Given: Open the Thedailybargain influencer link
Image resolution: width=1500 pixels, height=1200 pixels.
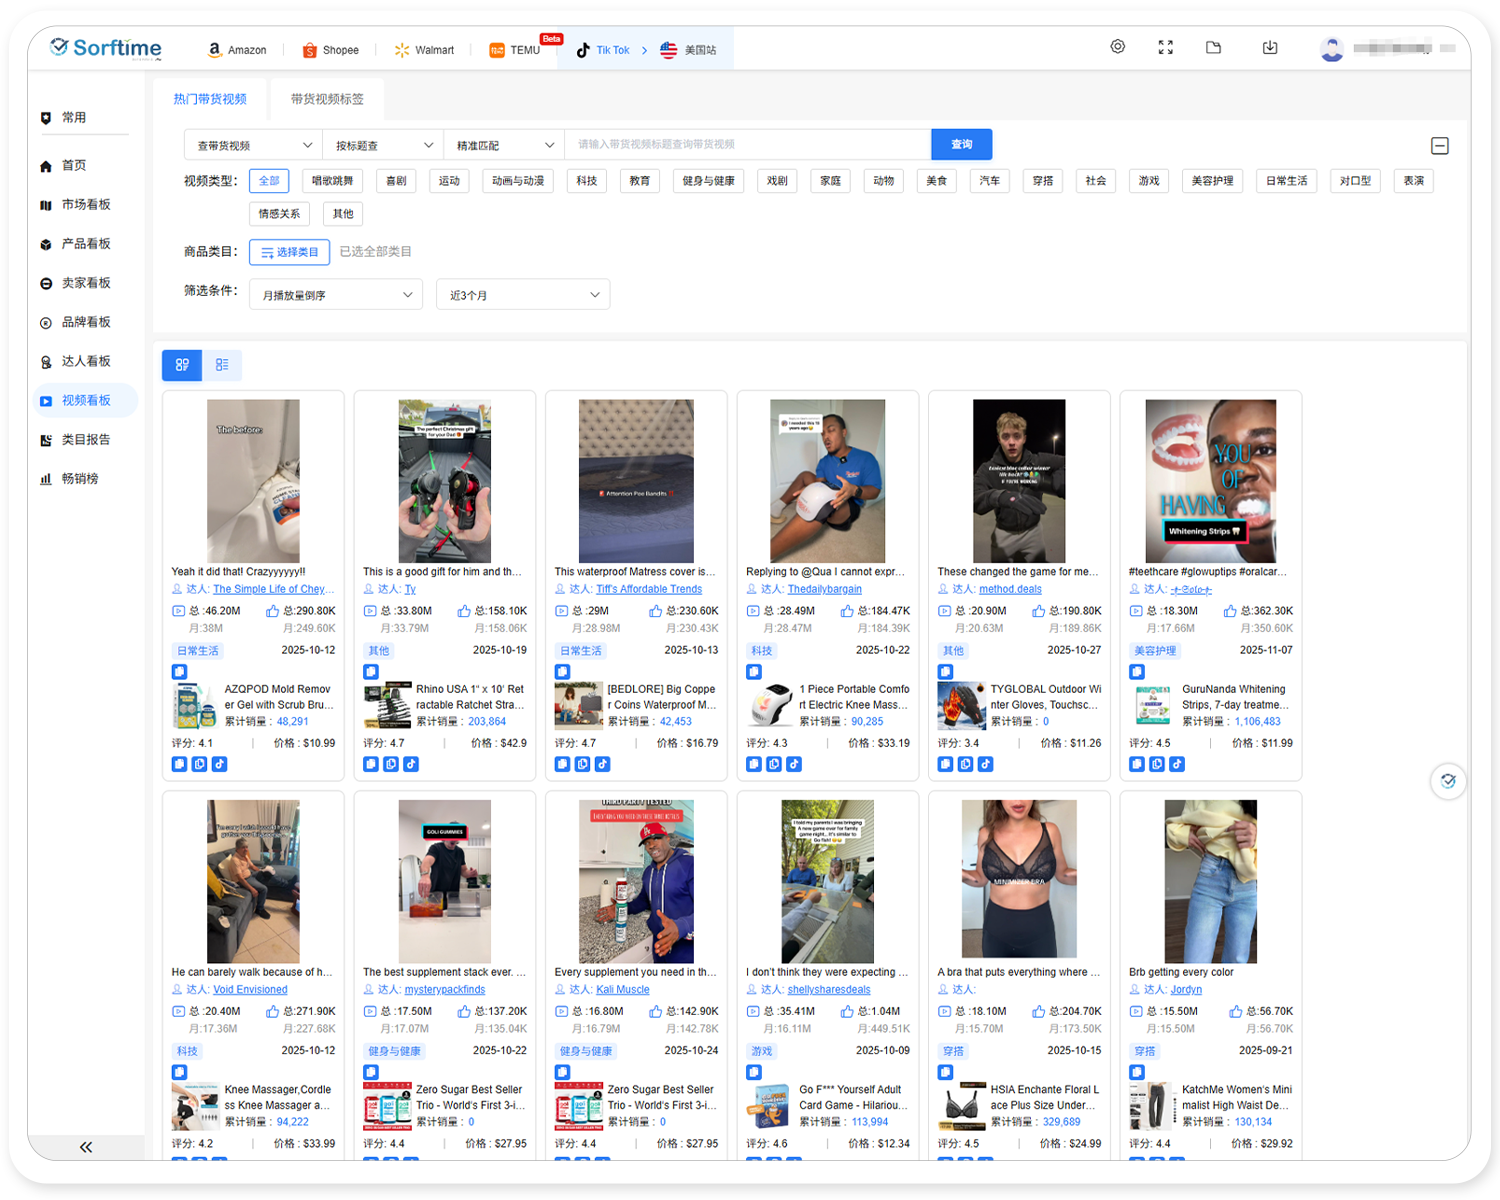Looking at the screenshot, I should point(824,589).
